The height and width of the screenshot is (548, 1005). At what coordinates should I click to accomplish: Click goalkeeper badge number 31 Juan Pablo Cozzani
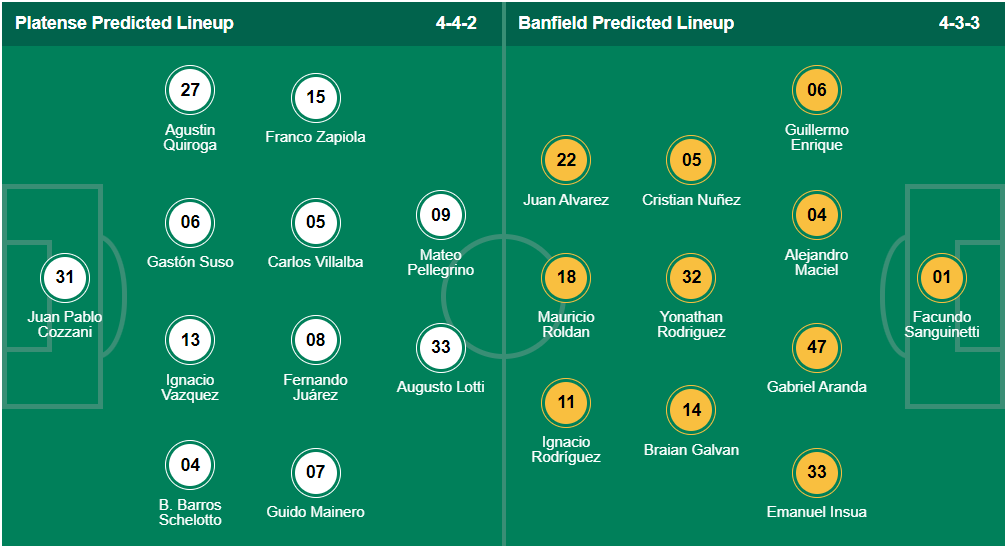coord(65,278)
